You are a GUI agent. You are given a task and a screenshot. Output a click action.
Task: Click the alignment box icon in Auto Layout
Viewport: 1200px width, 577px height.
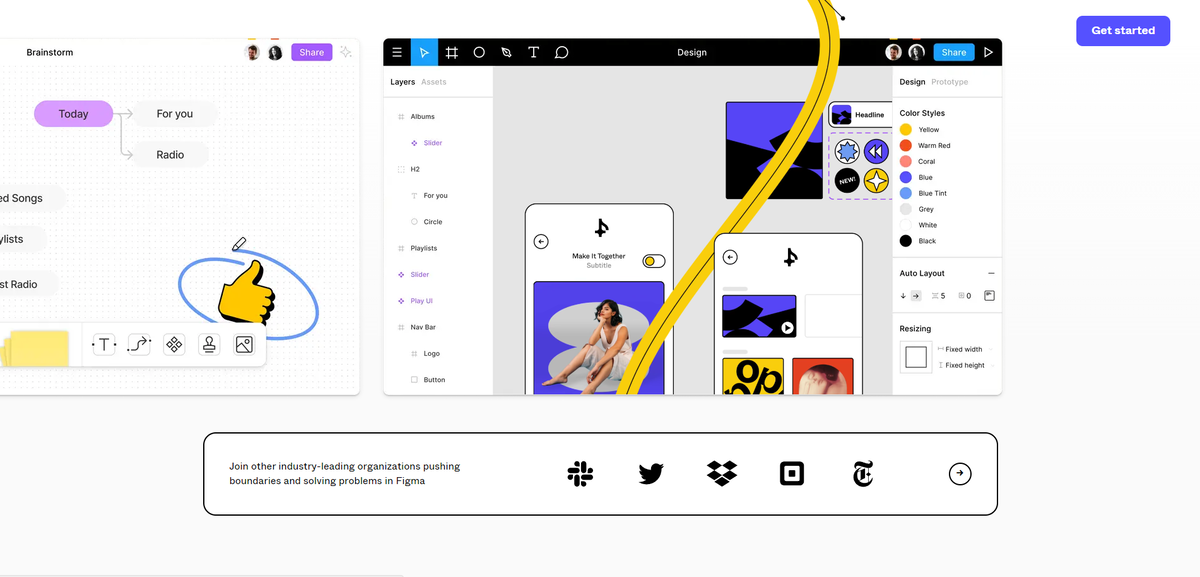coord(989,296)
